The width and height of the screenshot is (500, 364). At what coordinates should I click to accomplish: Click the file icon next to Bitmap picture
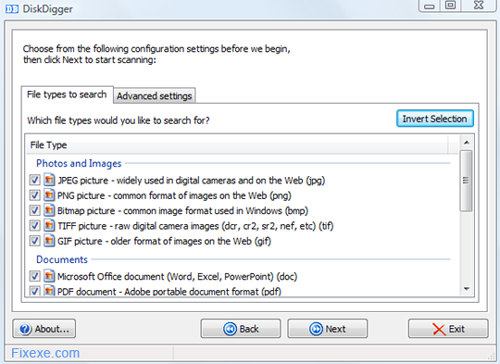(49, 210)
